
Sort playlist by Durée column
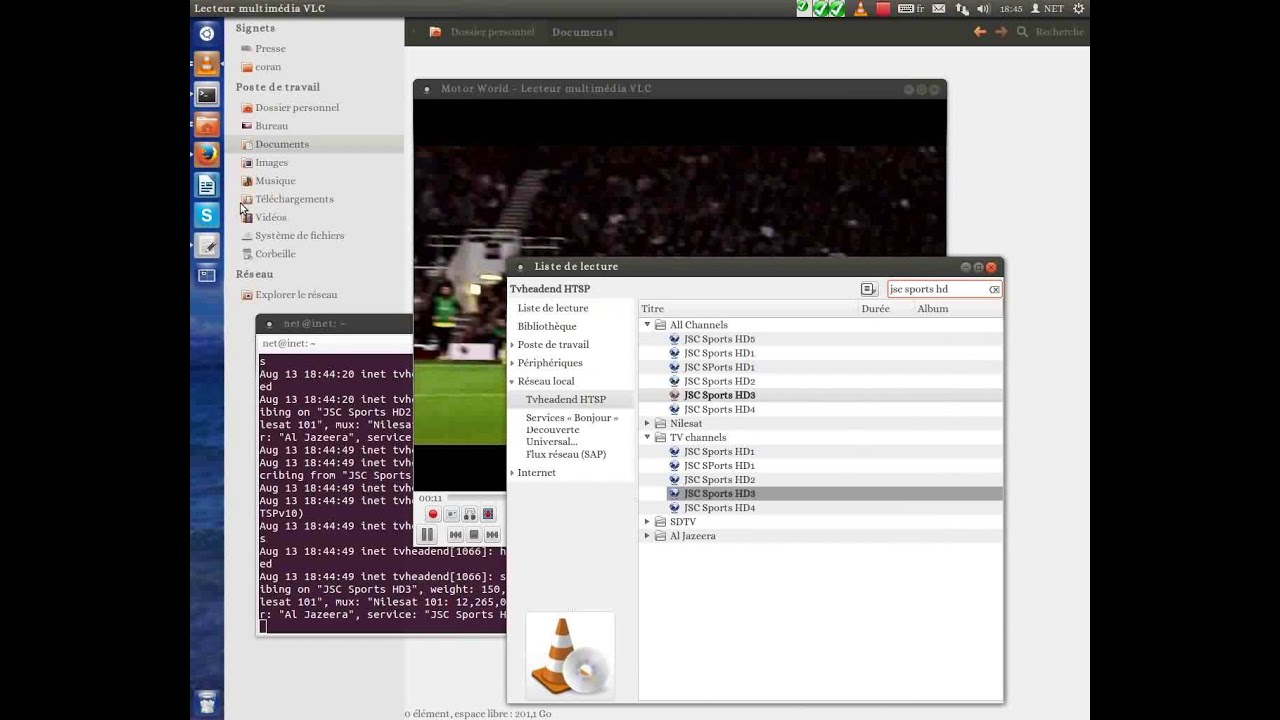tap(886, 309)
